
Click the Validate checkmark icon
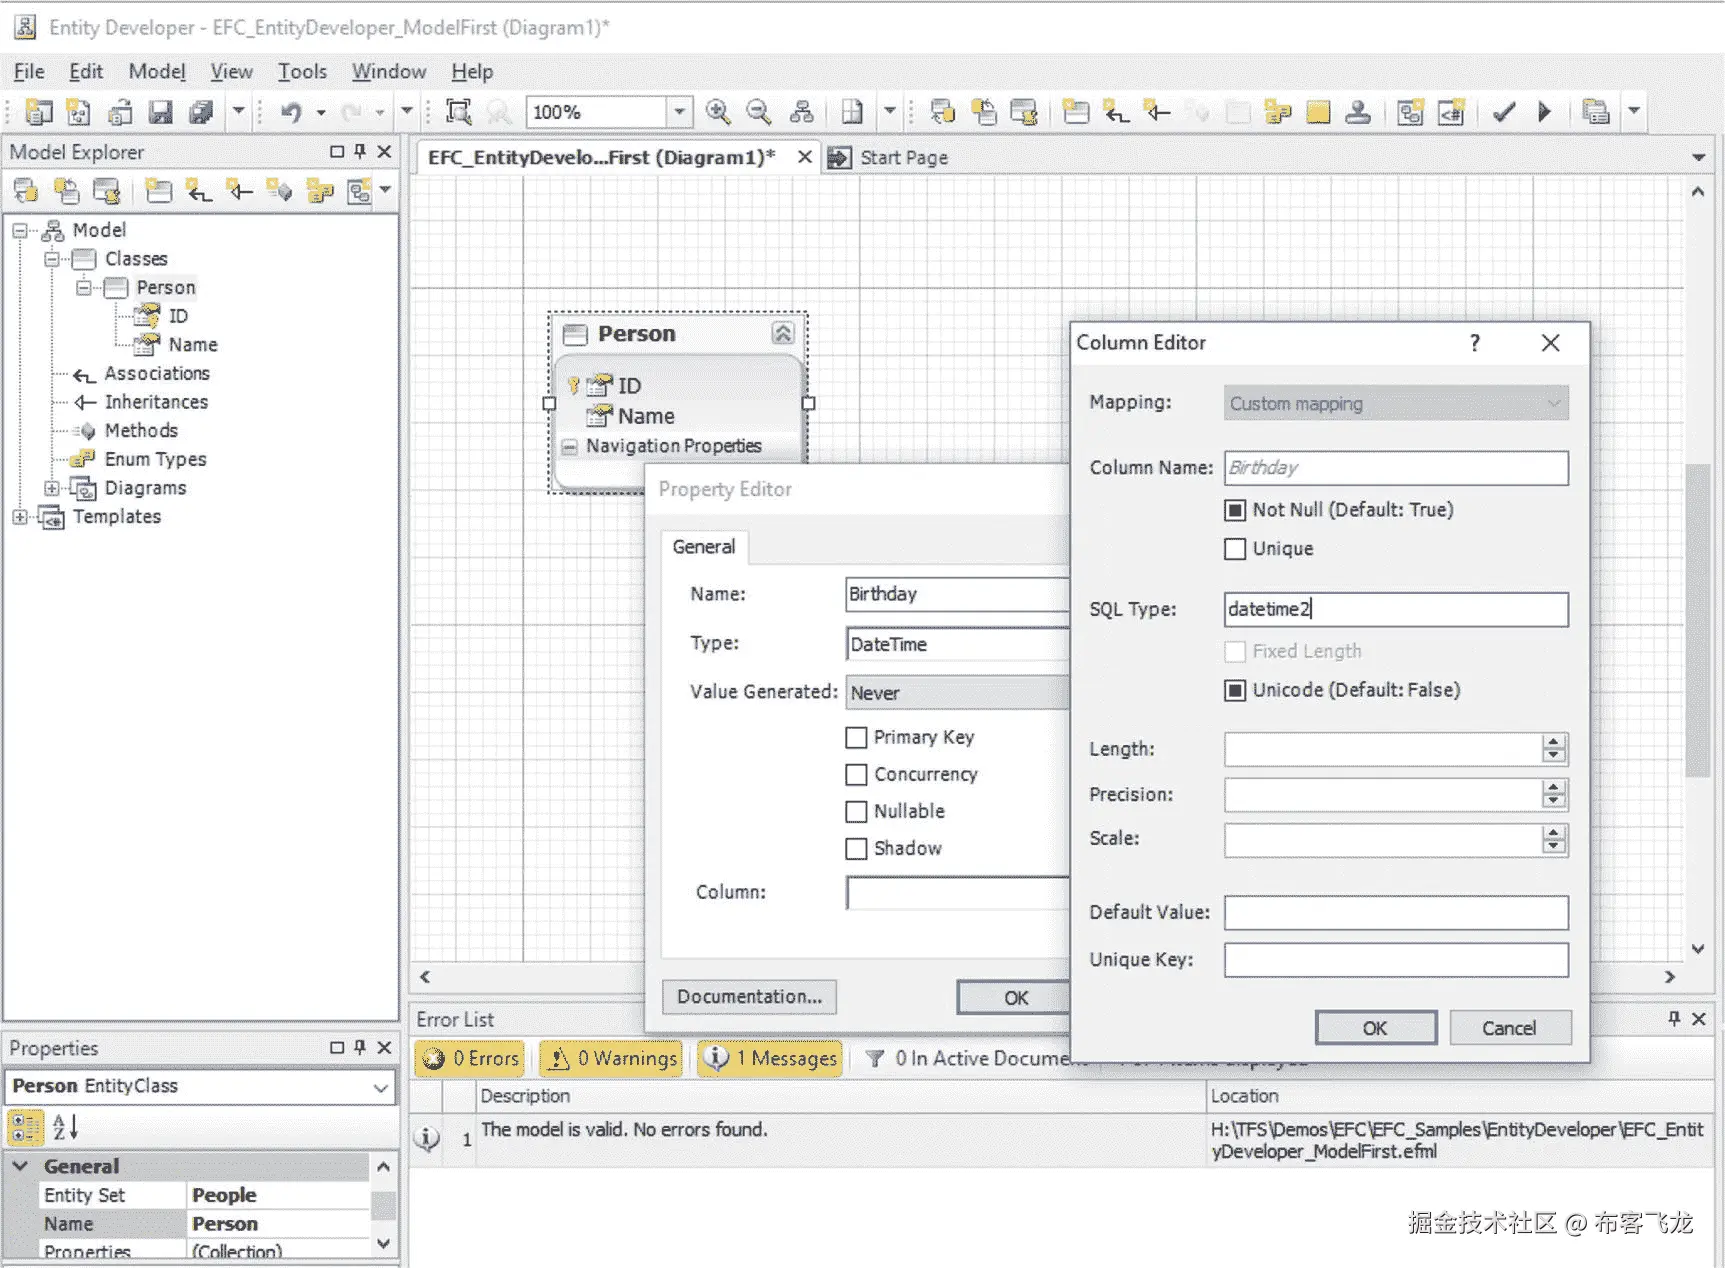click(x=1503, y=112)
